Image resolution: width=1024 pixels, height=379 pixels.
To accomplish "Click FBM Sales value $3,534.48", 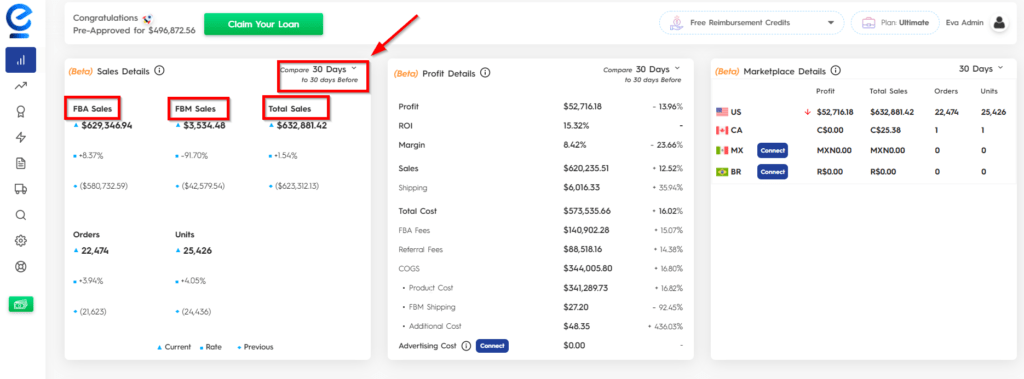I will point(204,125).
